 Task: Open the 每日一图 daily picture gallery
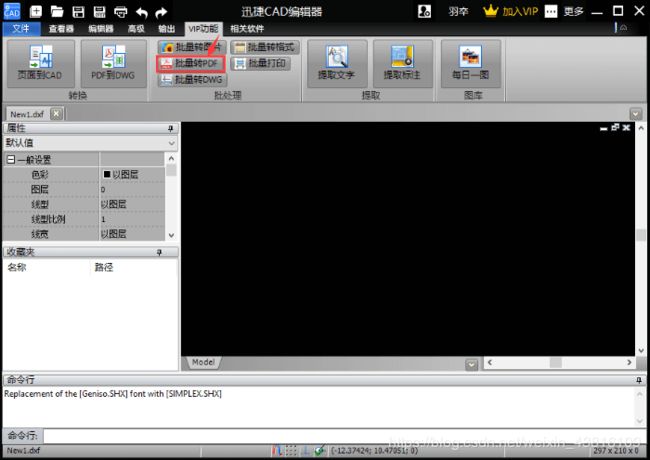click(471, 63)
